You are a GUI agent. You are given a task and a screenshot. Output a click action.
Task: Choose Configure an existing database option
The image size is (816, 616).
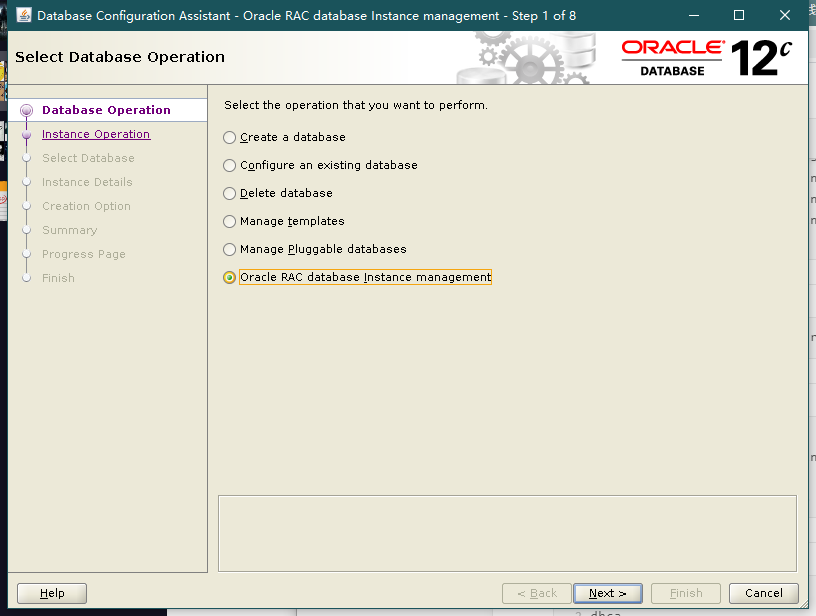[x=230, y=165]
